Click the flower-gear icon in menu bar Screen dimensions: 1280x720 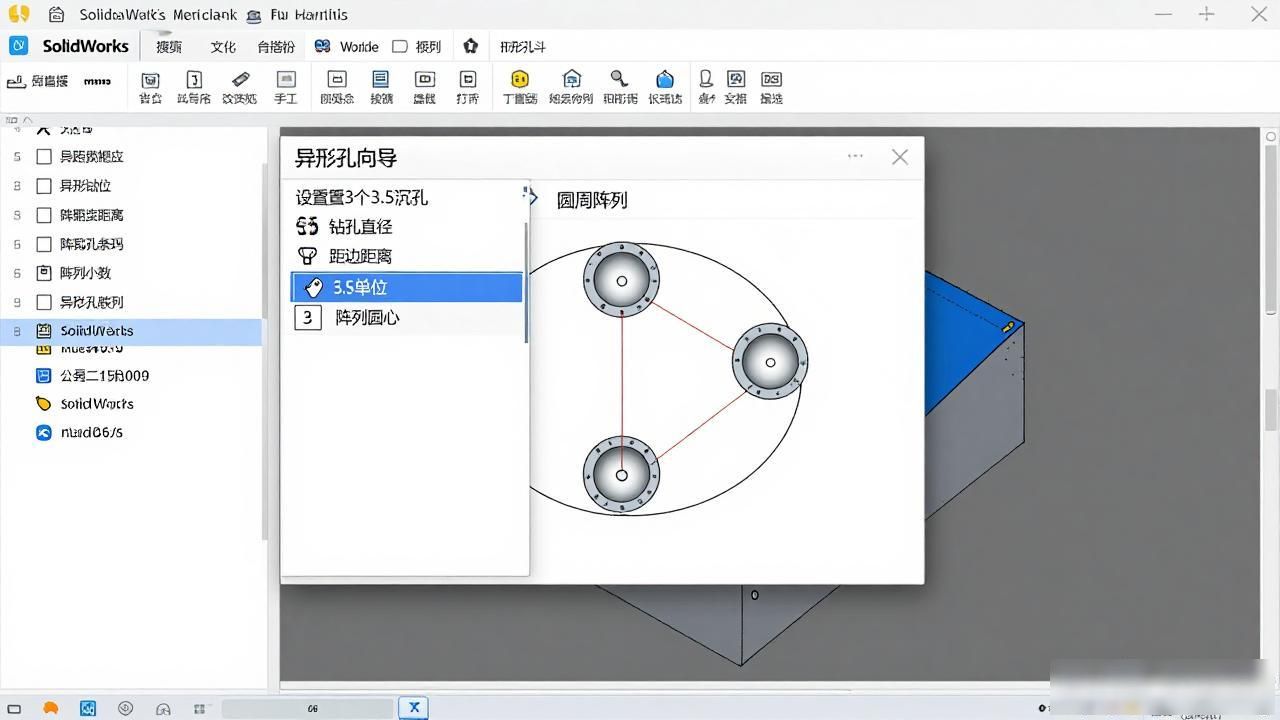click(x=471, y=46)
